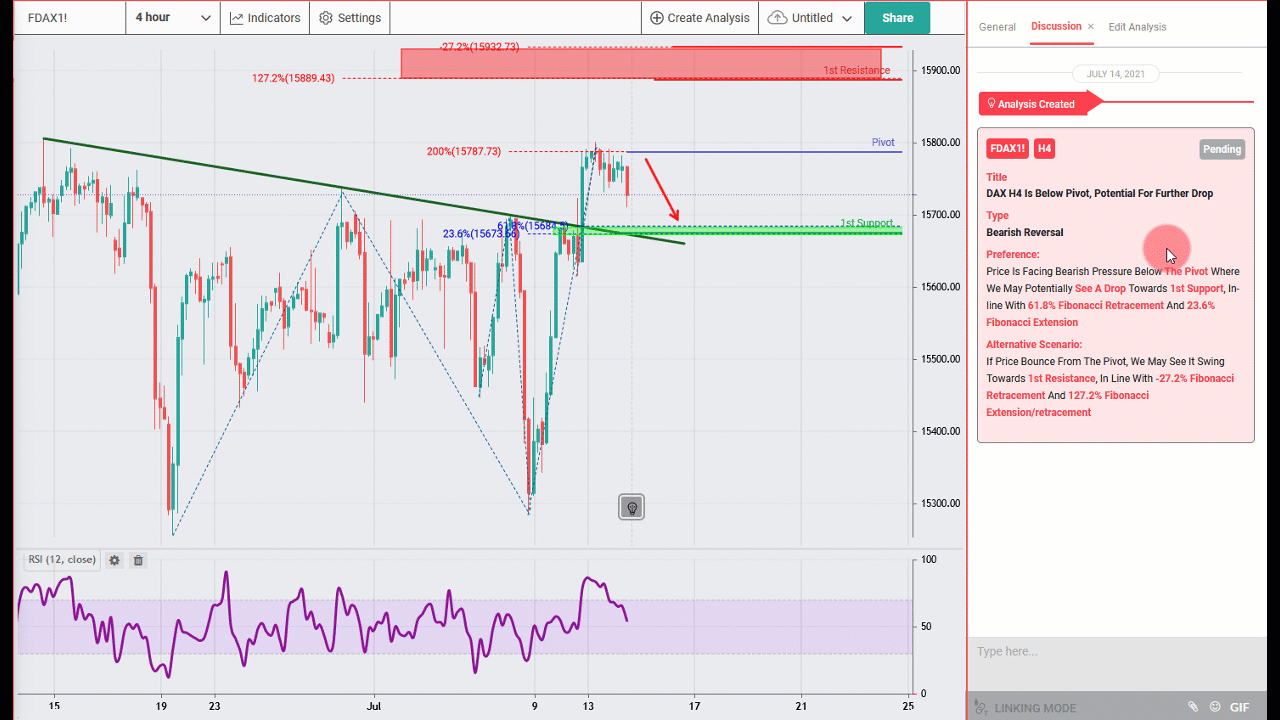Click the red 1st Resistance zone rectangle
Screen dimensions: 1280x720
640,63
